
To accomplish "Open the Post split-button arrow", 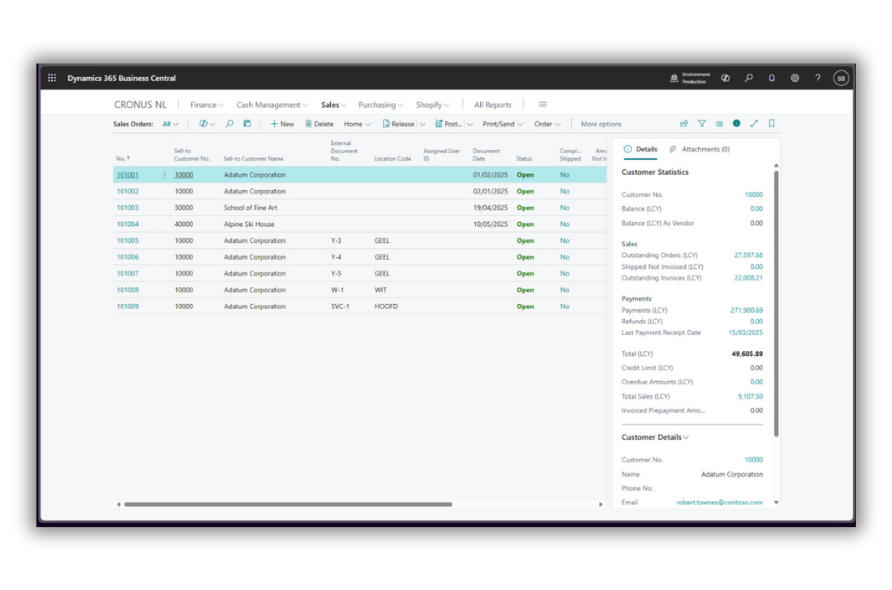I will (x=470, y=124).
